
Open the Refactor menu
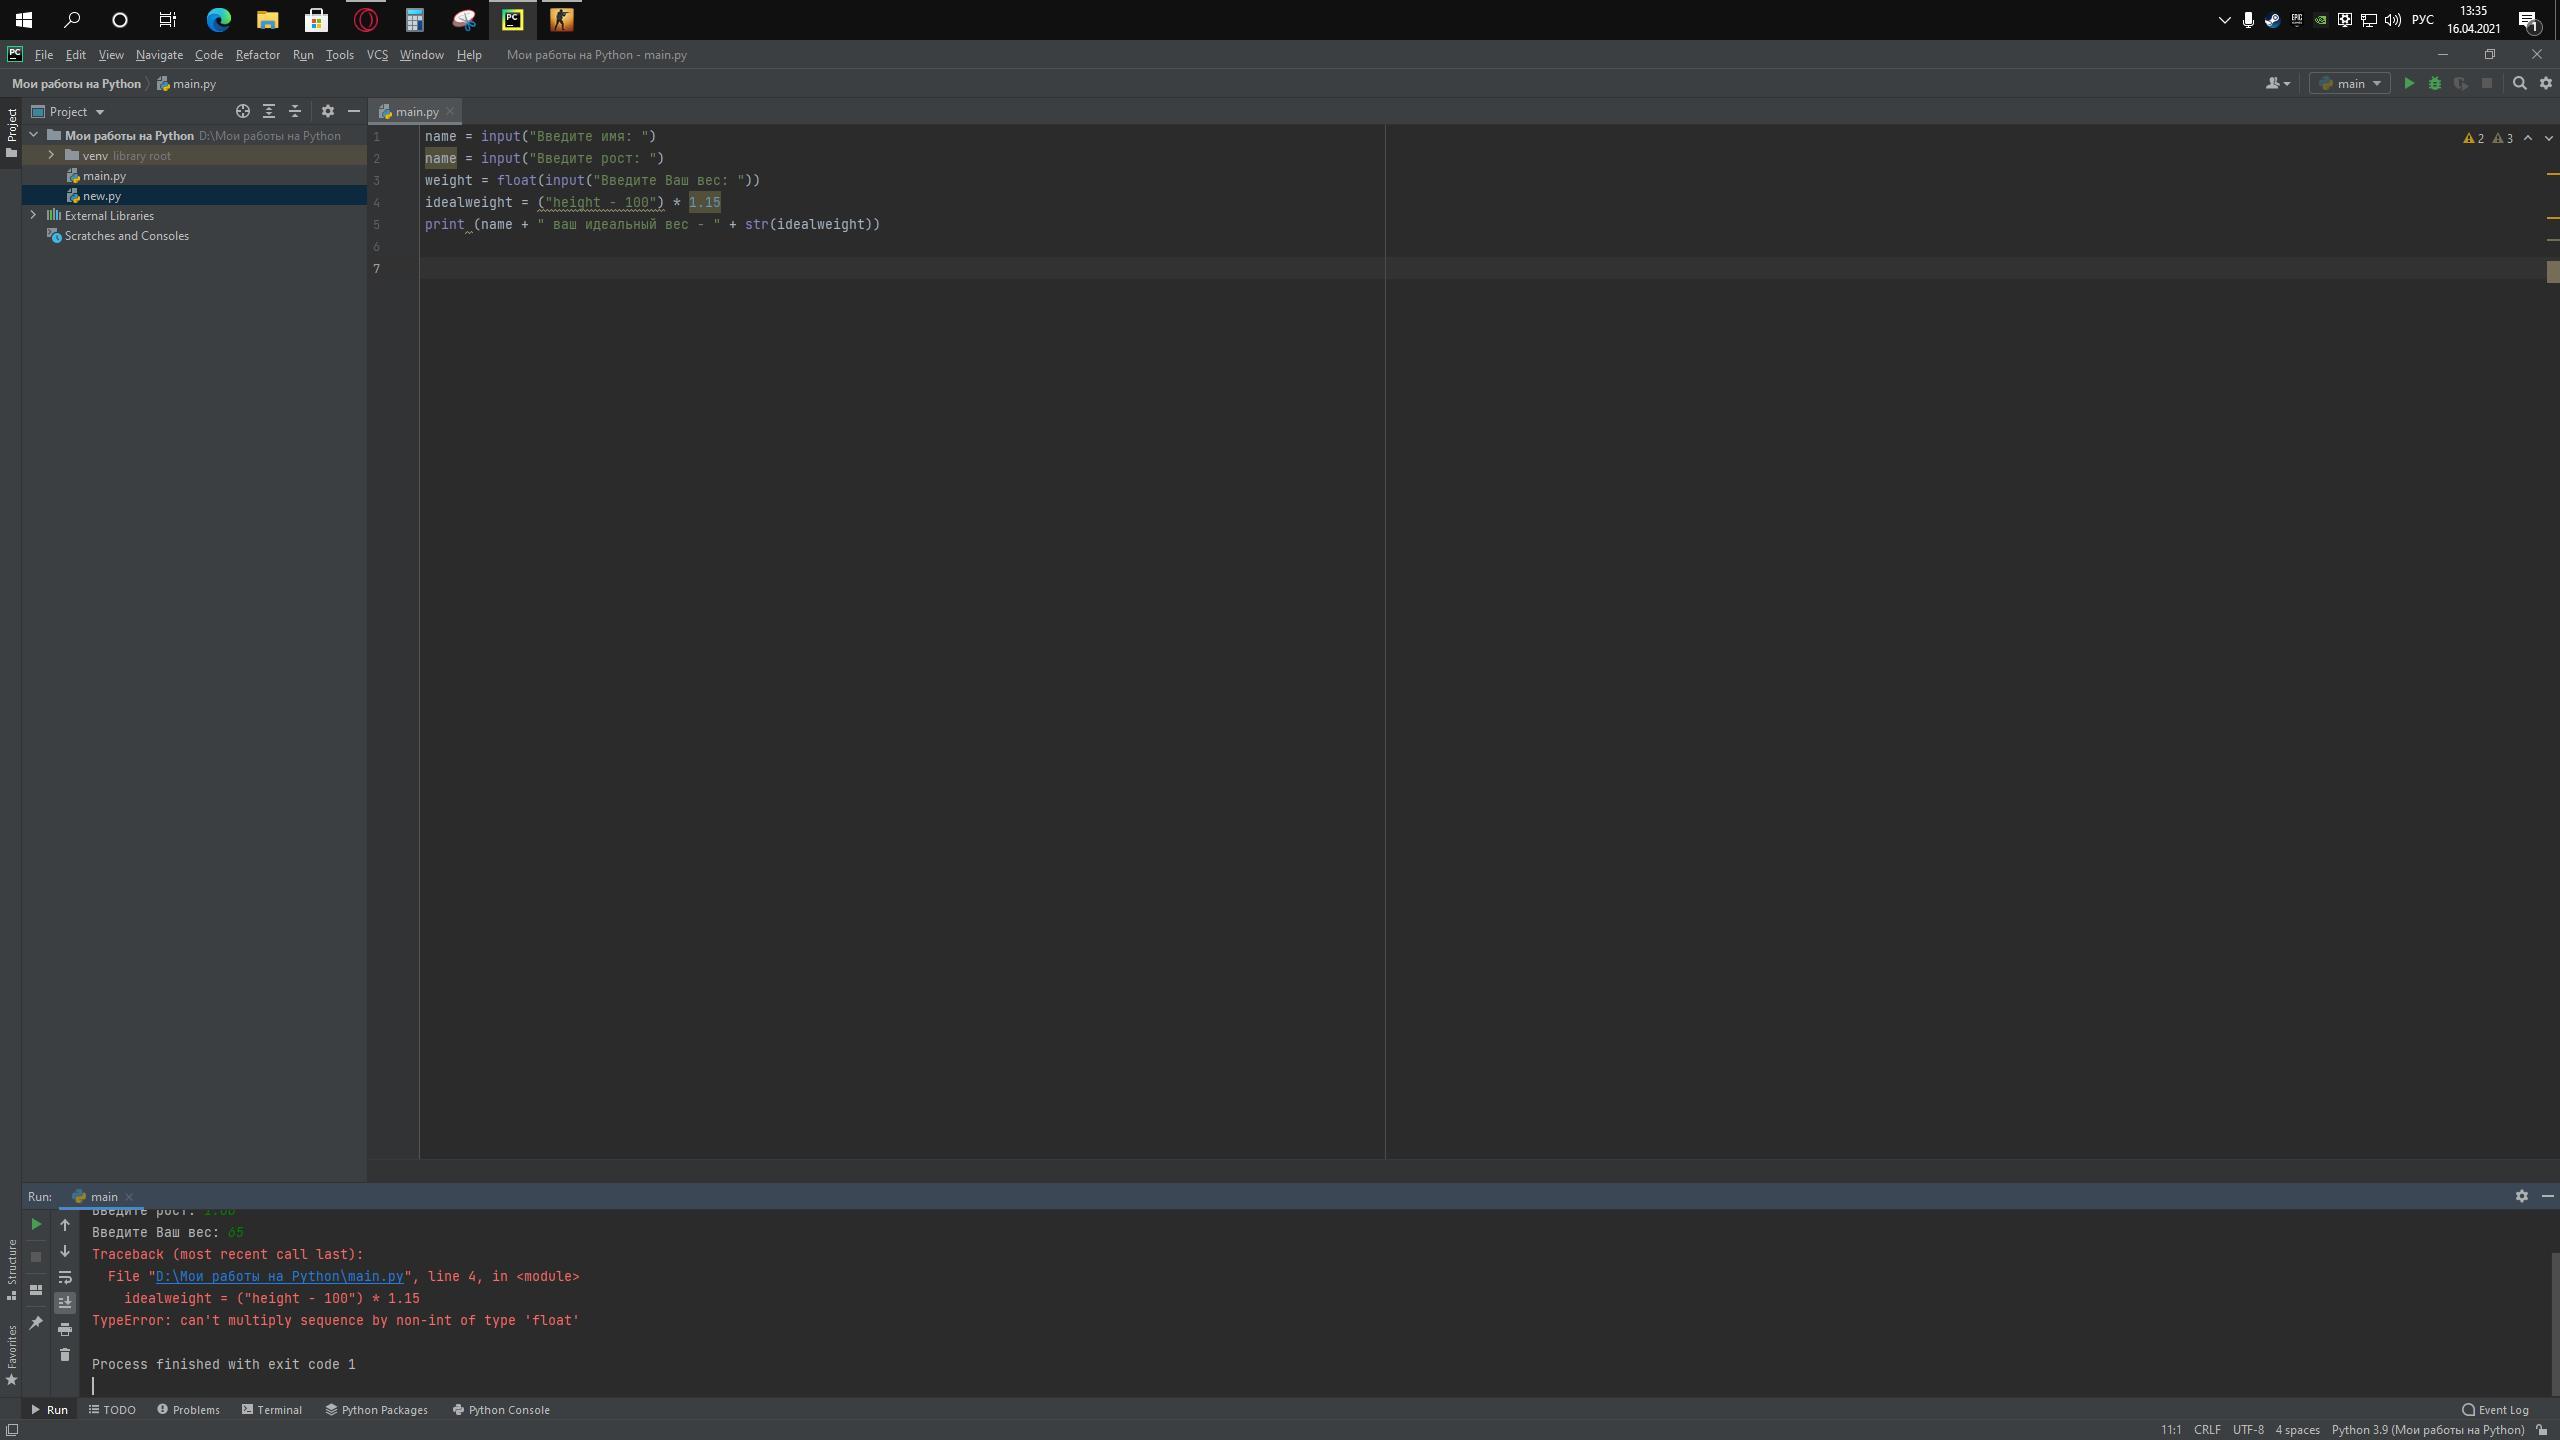pyautogui.click(x=257, y=55)
